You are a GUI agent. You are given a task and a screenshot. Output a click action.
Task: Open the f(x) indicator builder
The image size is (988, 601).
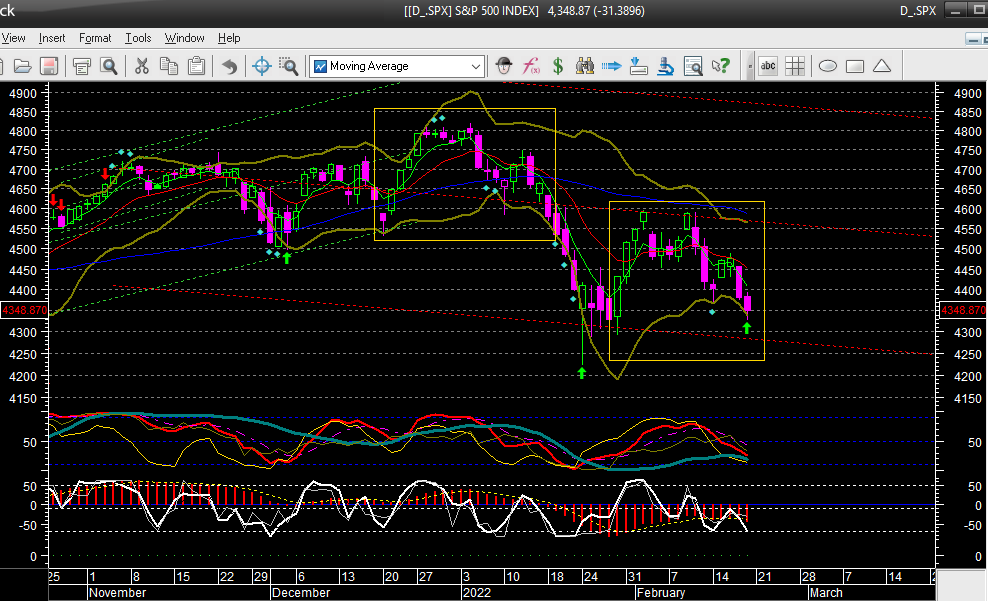coord(531,66)
